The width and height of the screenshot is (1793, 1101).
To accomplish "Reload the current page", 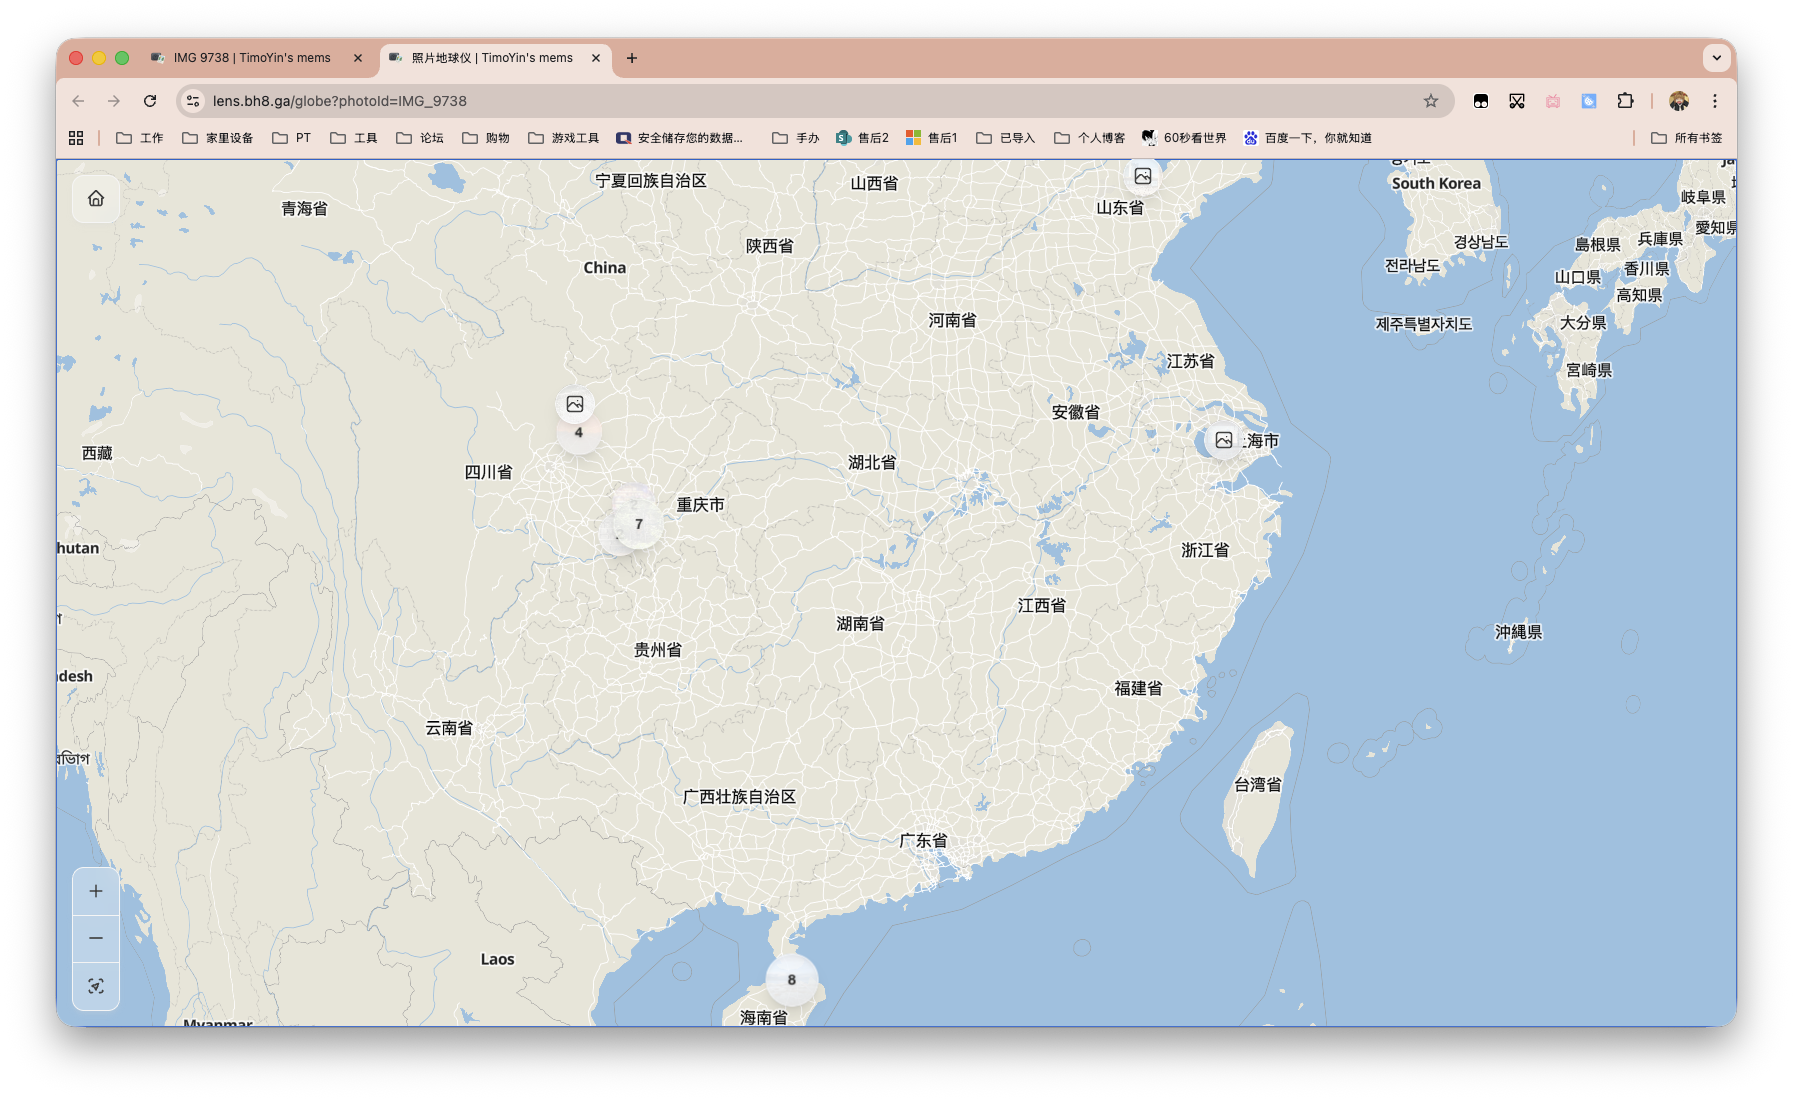I will tap(150, 101).
